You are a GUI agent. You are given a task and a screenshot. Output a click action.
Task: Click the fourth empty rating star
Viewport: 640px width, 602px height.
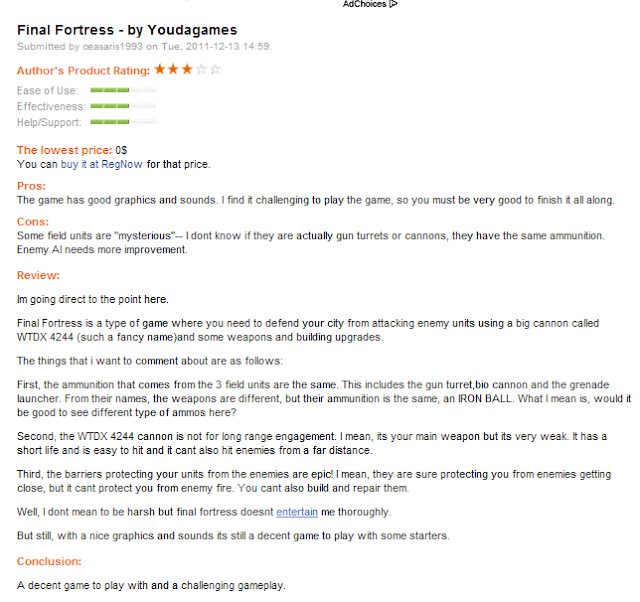pyautogui.click(x=201, y=69)
